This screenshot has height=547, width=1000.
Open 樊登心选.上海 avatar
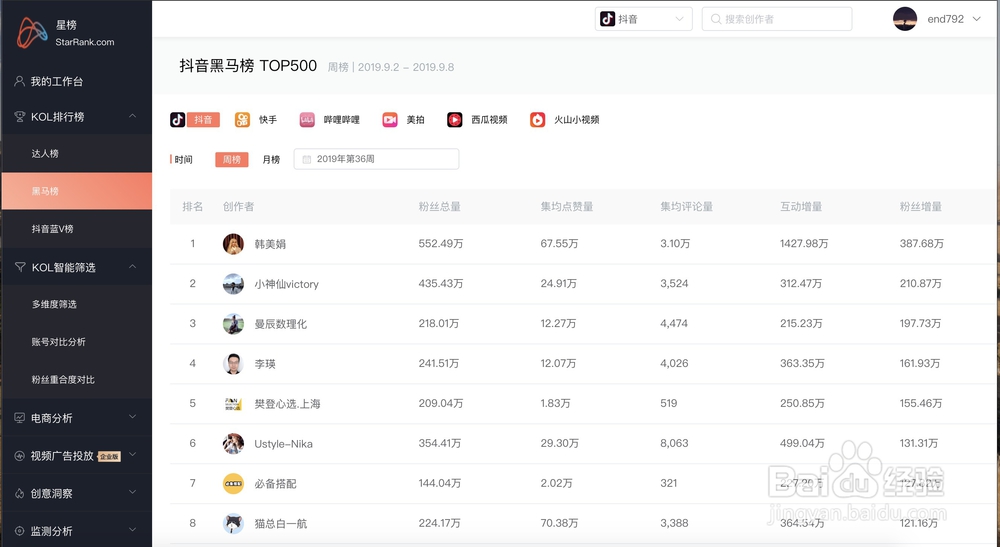pyautogui.click(x=233, y=404)
